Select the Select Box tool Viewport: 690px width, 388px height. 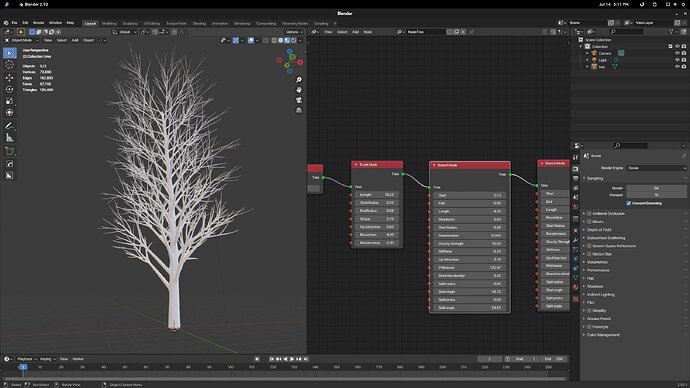(x=9, y=53)
